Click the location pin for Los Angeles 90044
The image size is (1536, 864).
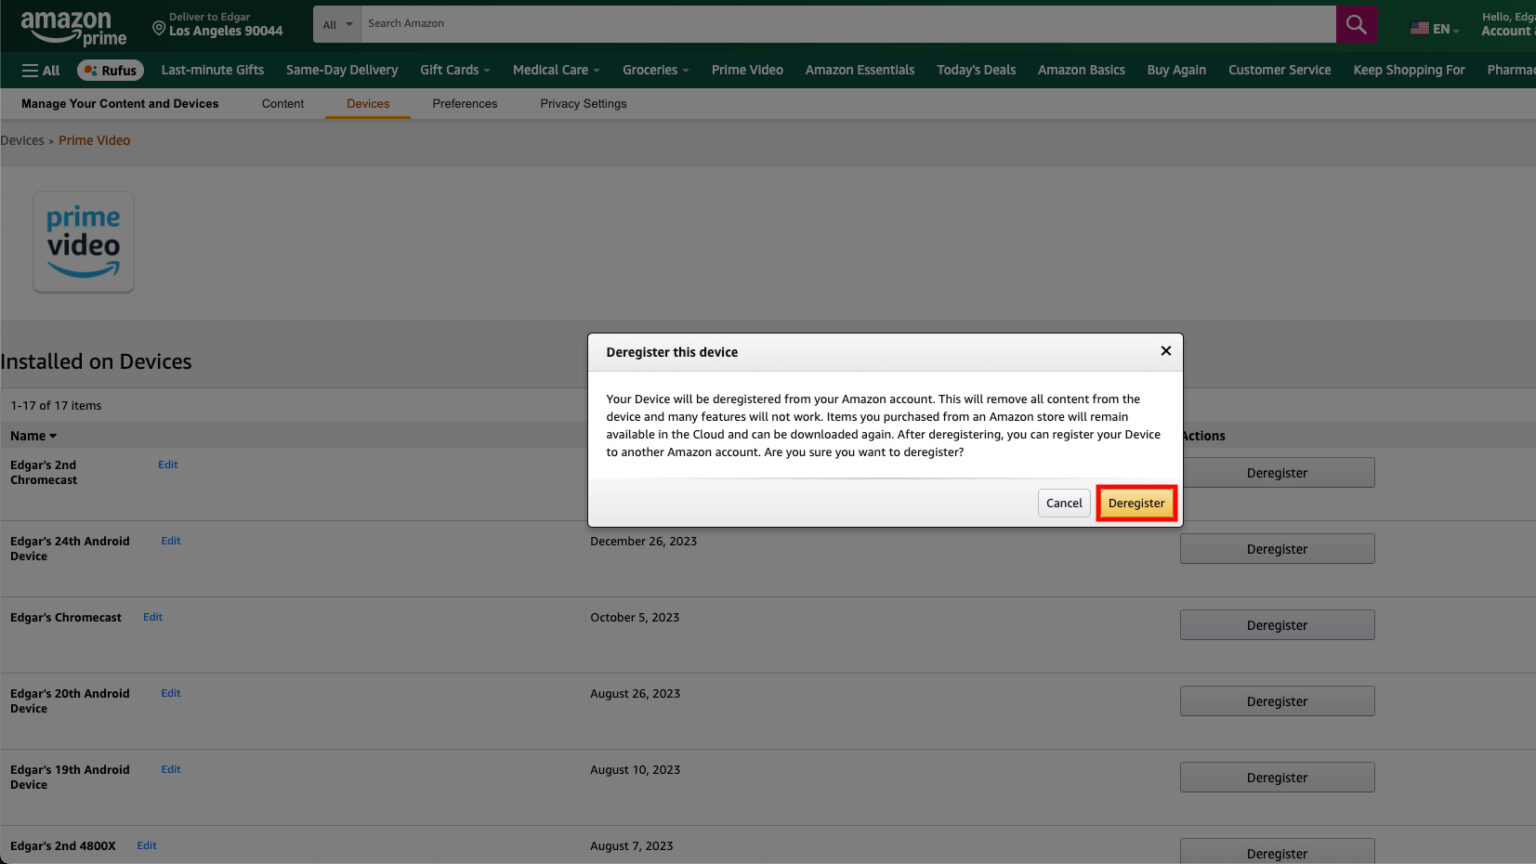point(159,29)
